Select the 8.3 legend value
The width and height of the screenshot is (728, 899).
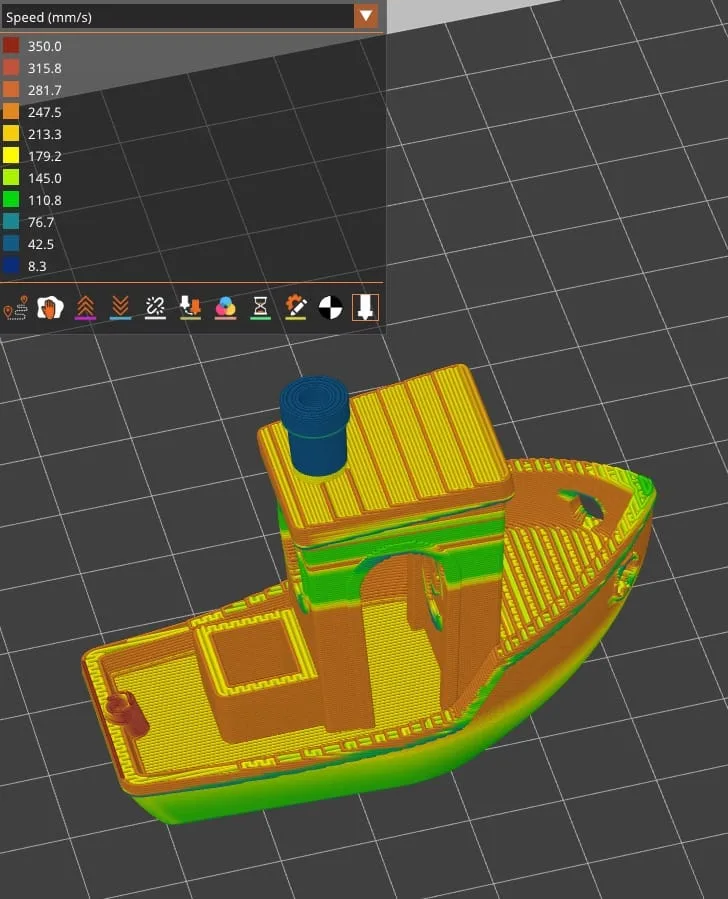point(37,266)
